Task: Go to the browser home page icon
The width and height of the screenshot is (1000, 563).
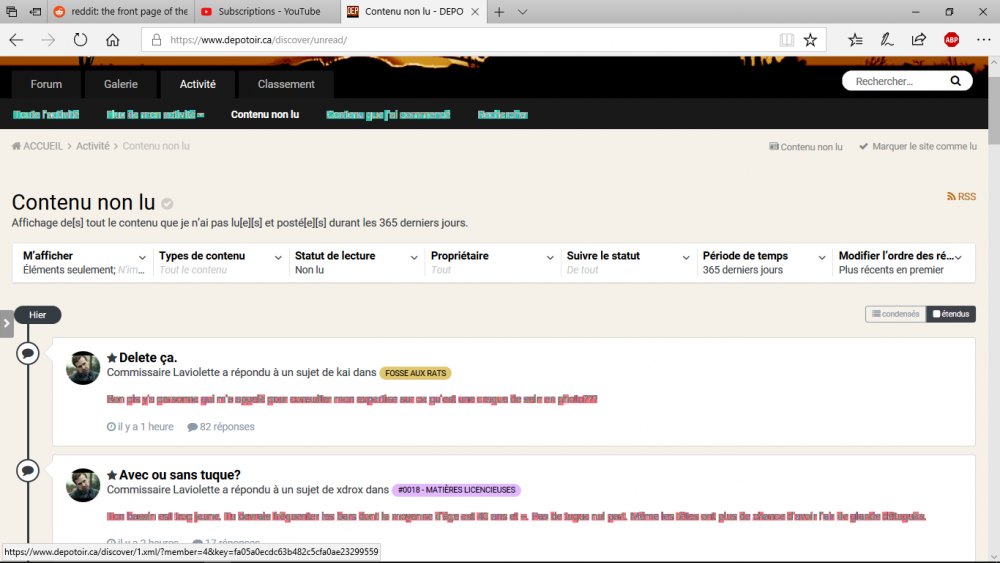Action: point(112,40)
